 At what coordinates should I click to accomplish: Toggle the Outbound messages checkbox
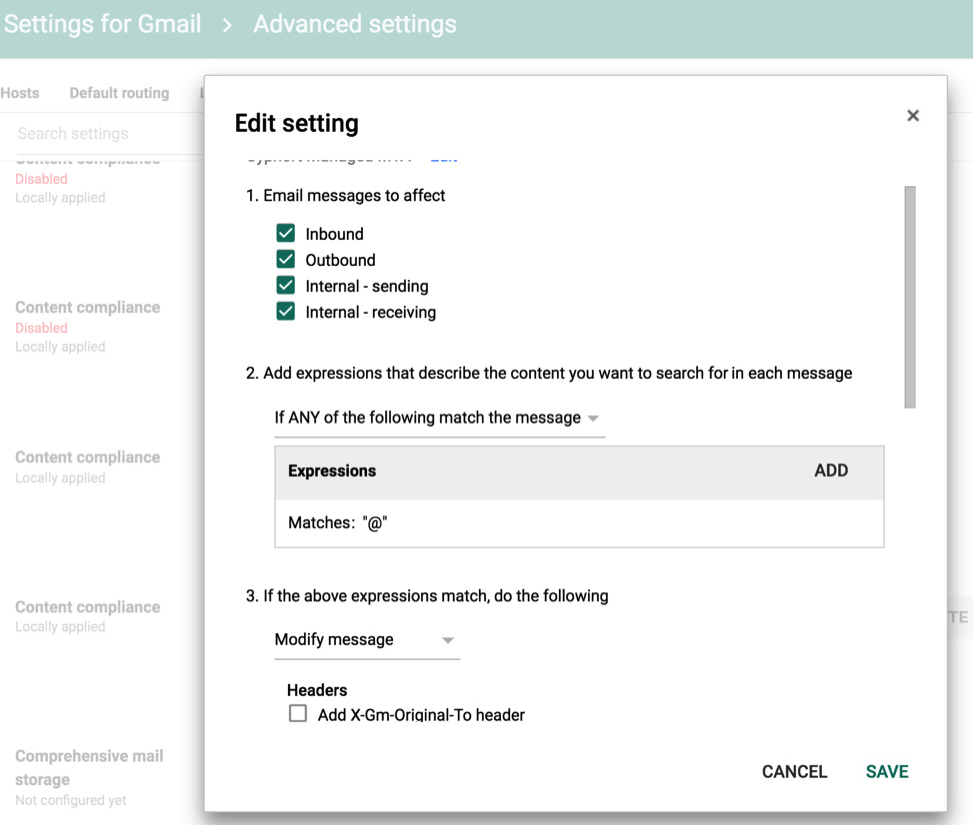click(x=286, y=260)
